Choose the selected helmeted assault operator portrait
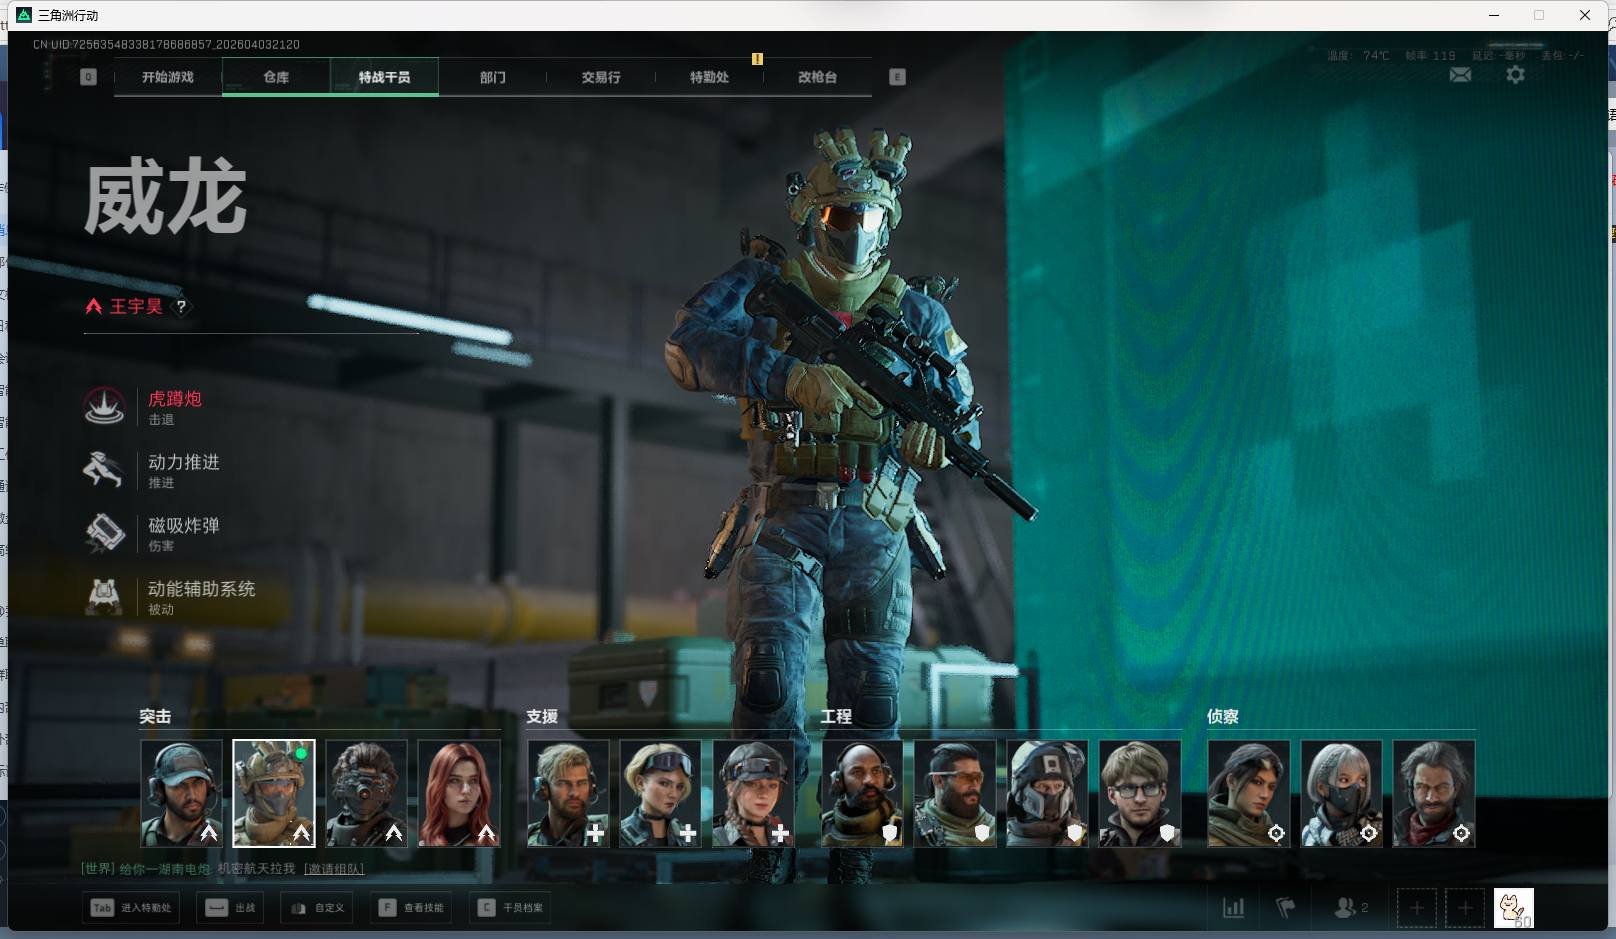The width and height of the screenshot is (1616, 939). (274, 794)
